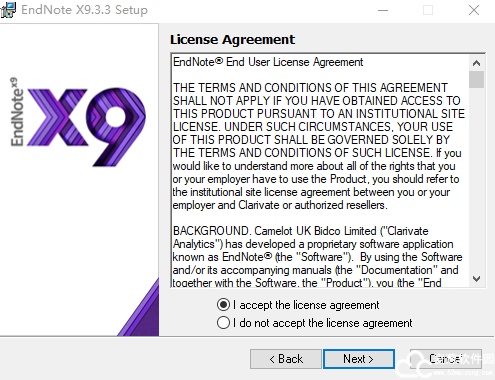Screen dimensions: 495x380
Task: Click the scrollbar down arrow in license box
Action: (x=476, y=279)
